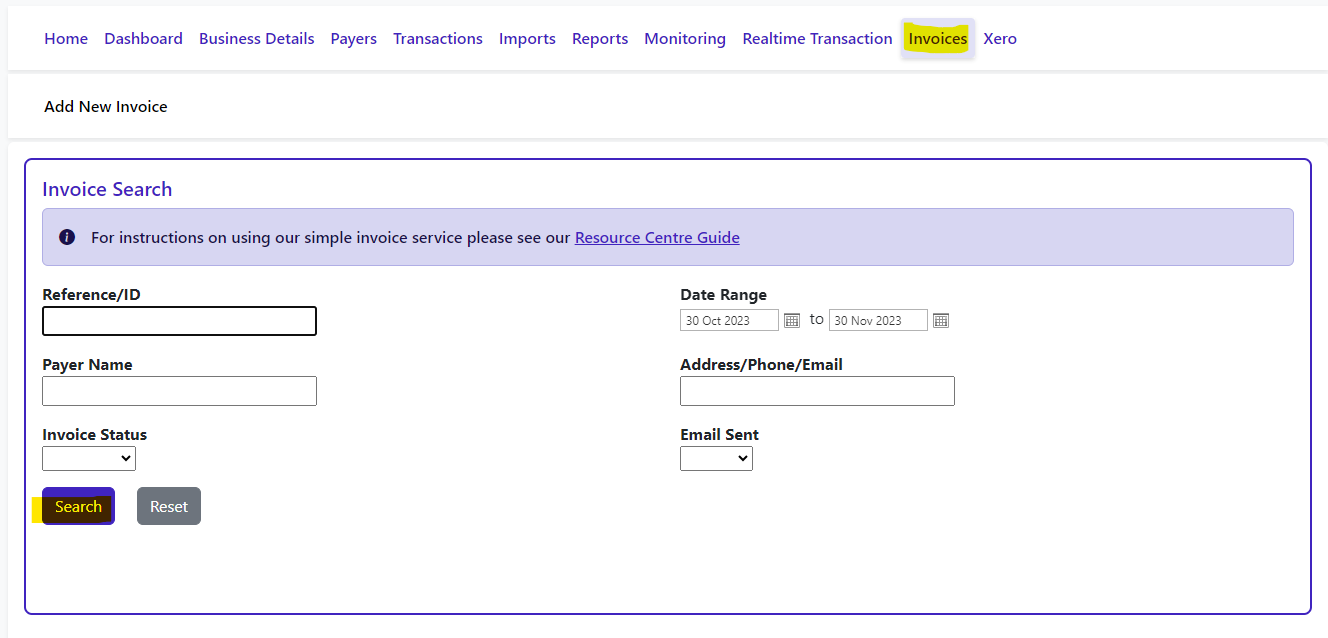Open the end date calendar picker icon

coord(940,321)
